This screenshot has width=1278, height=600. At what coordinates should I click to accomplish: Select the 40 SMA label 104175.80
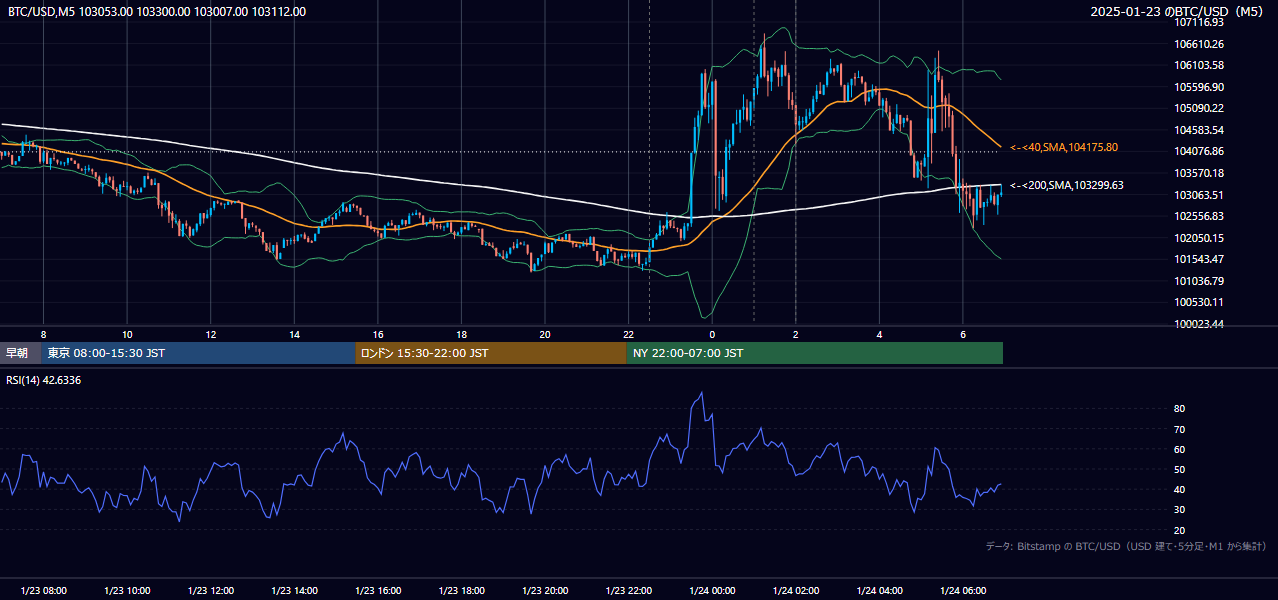(1064, 148)
